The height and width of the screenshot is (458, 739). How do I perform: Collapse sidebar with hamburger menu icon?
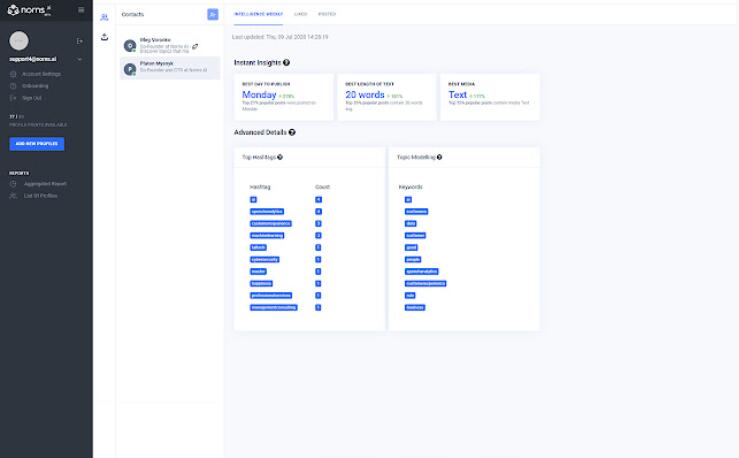coord(81,9)
